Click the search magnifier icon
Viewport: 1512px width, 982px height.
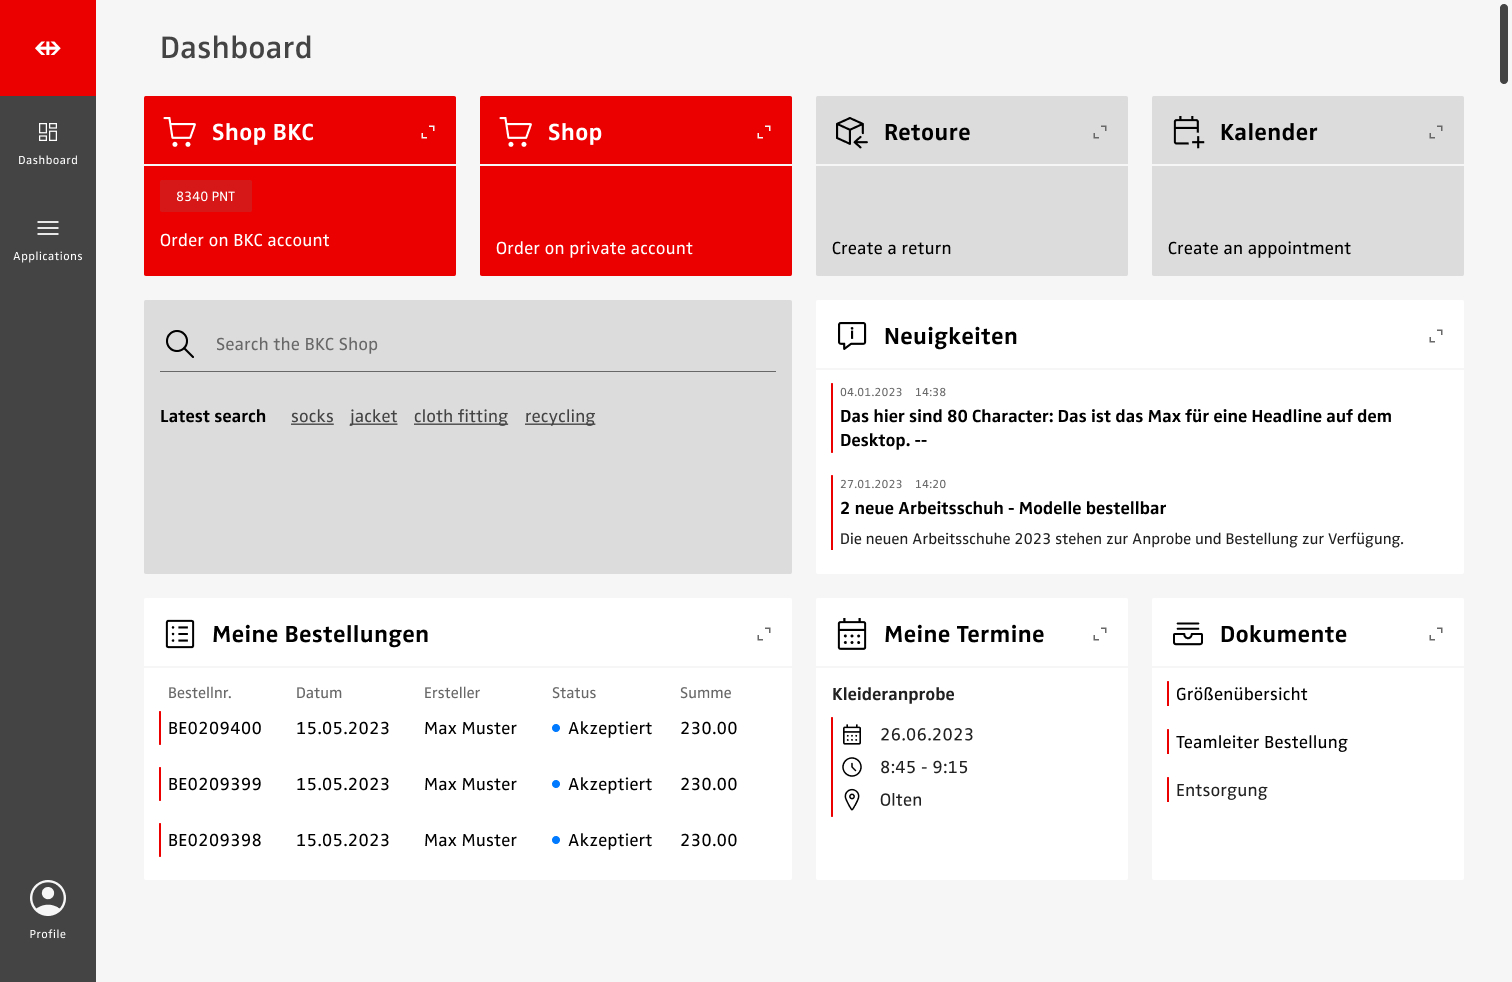180,344
